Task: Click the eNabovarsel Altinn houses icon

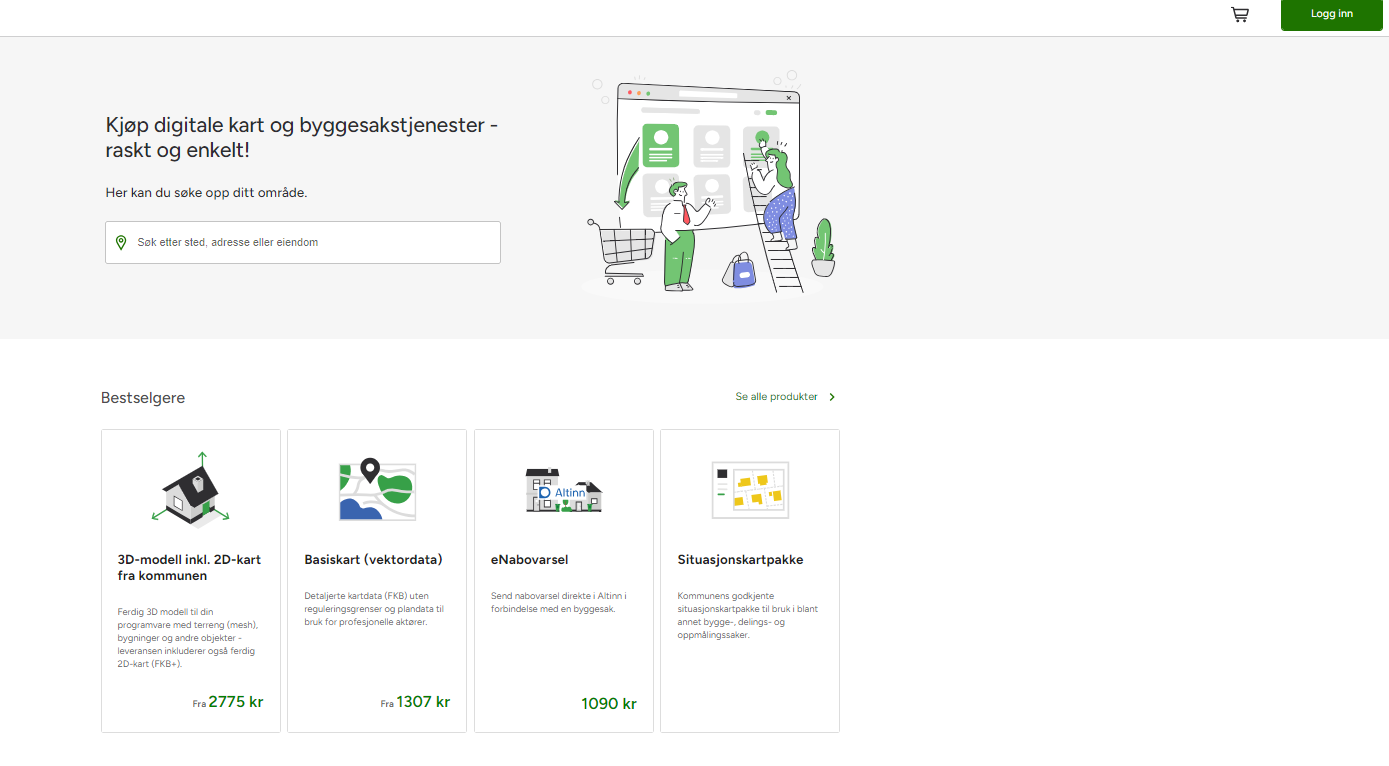Action: 564,490
